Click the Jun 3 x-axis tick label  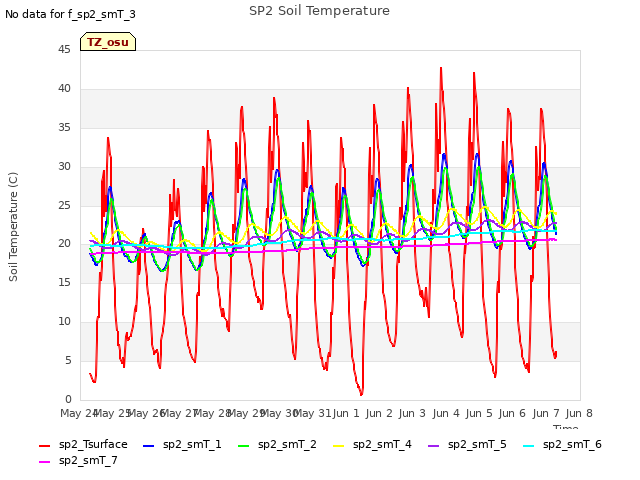(x=412, y=413)
